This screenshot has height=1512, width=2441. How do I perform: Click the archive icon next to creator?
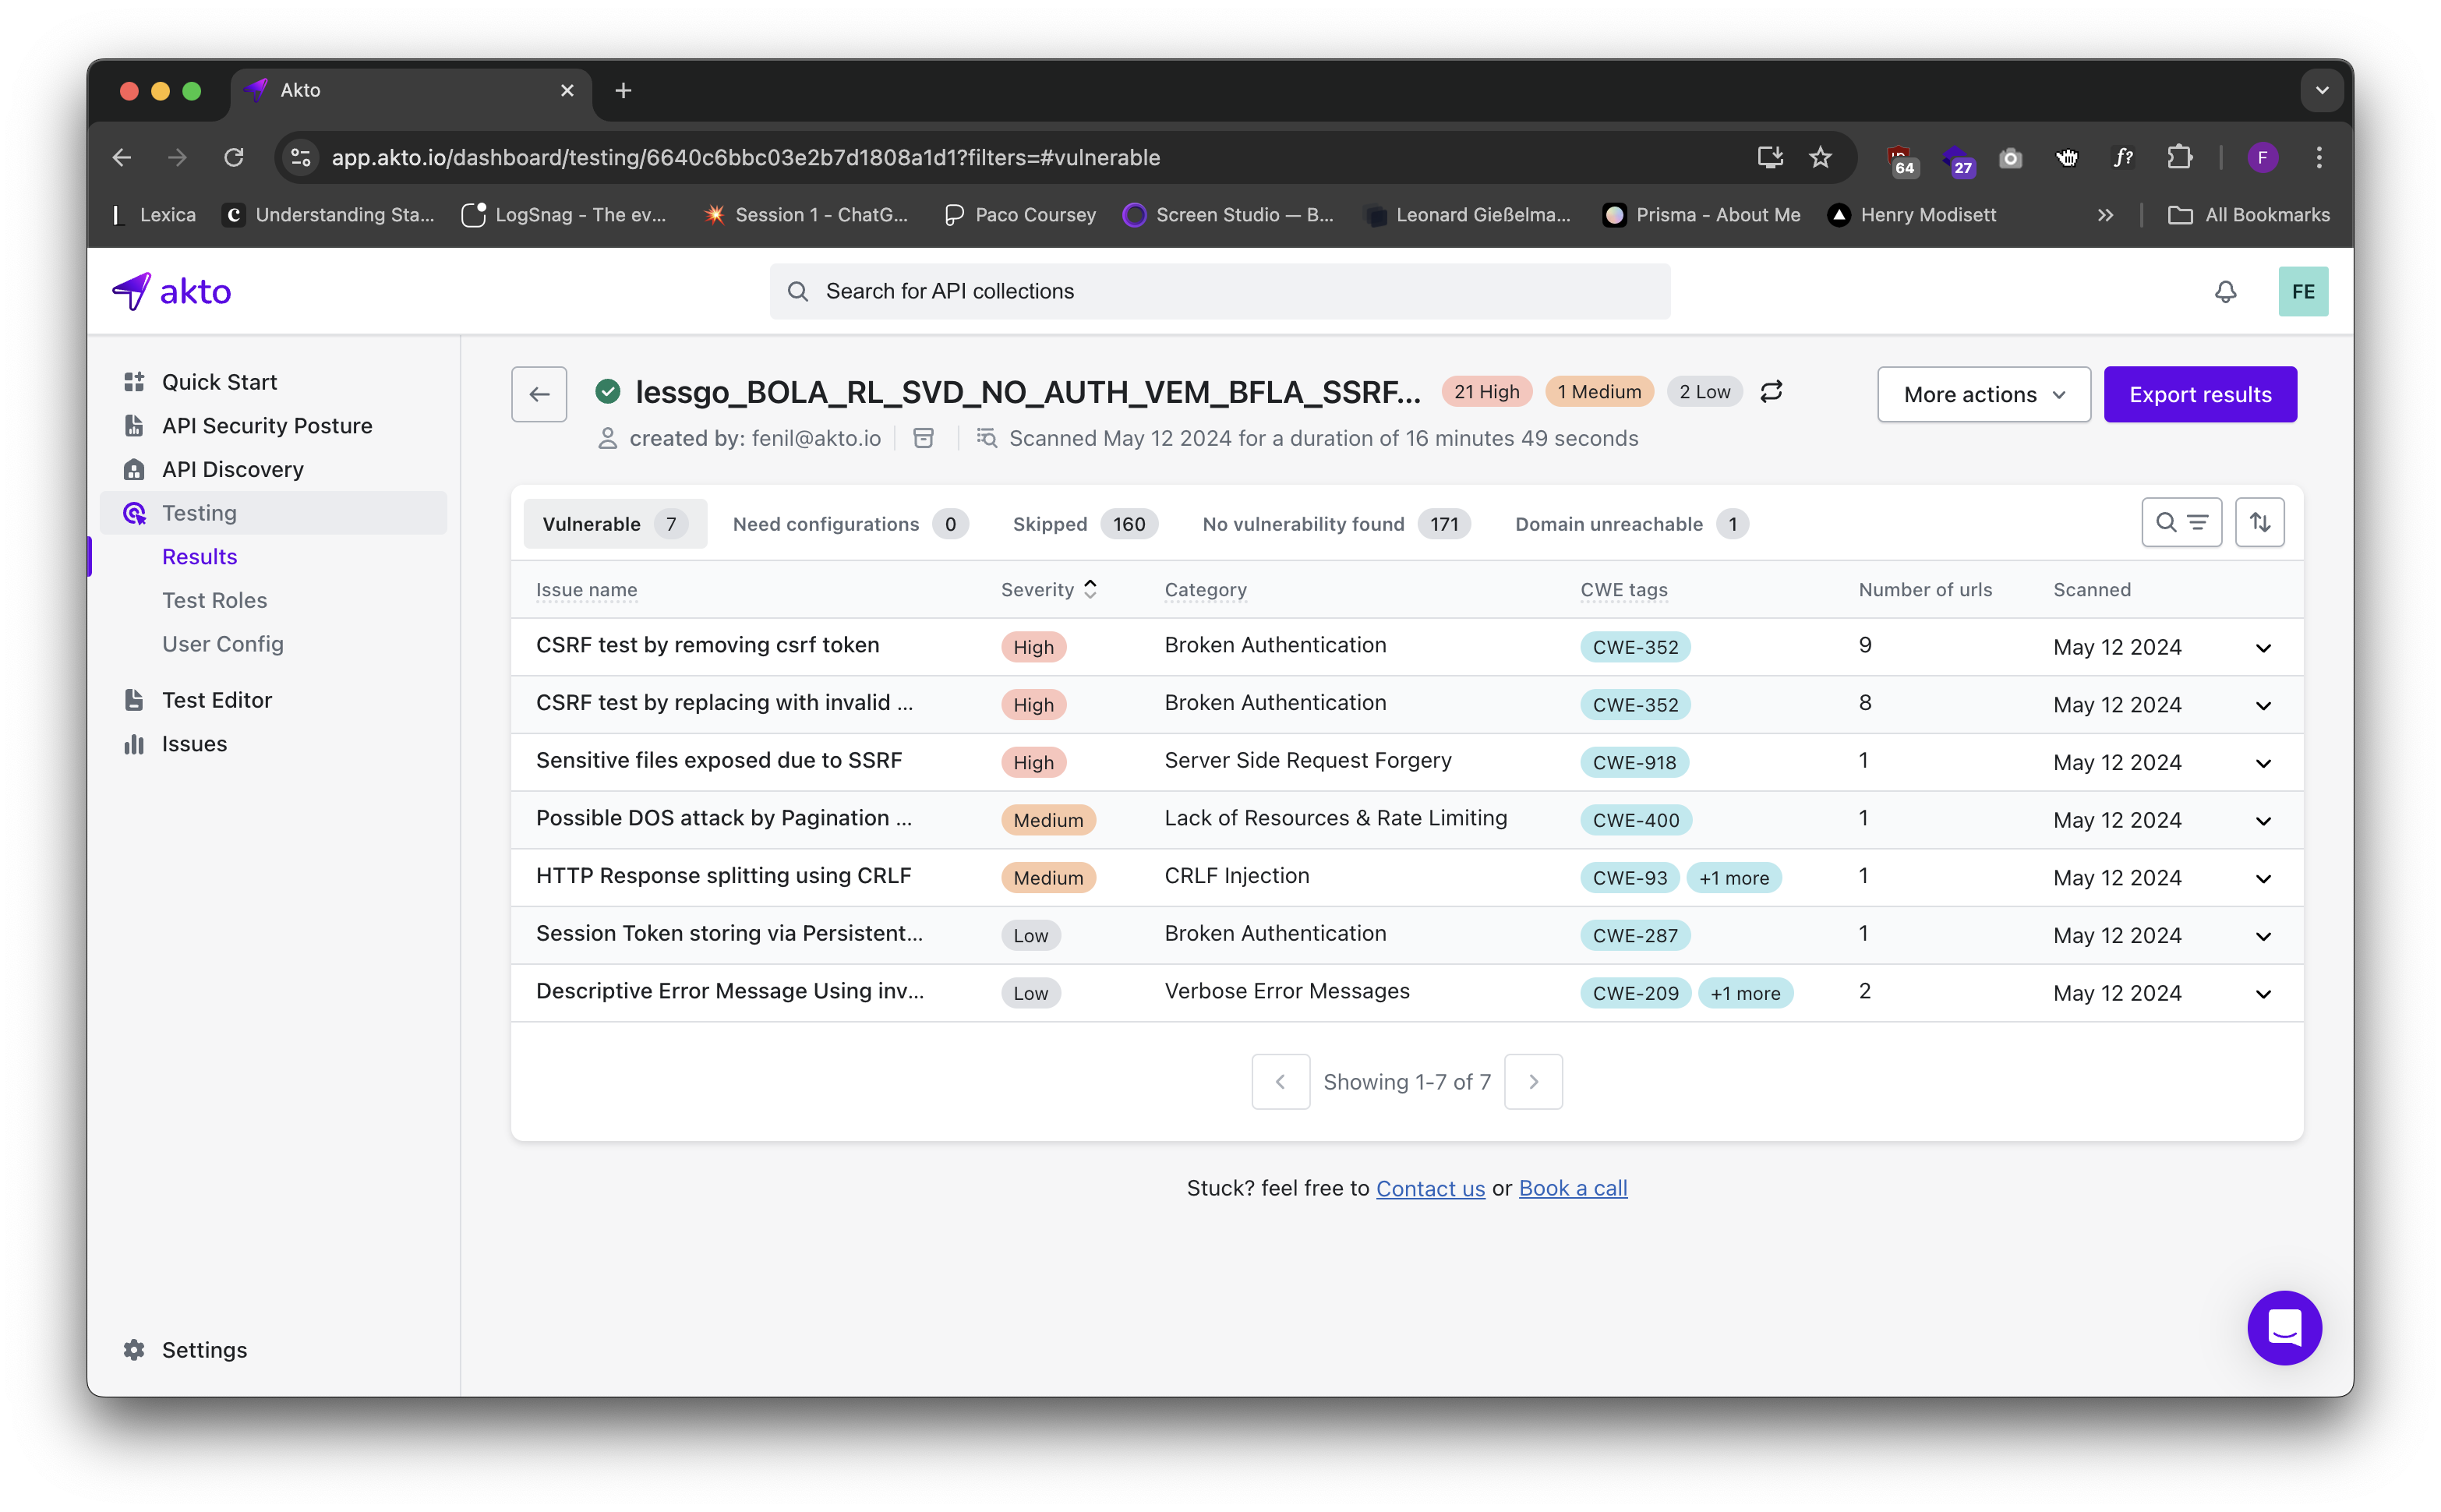923,438
